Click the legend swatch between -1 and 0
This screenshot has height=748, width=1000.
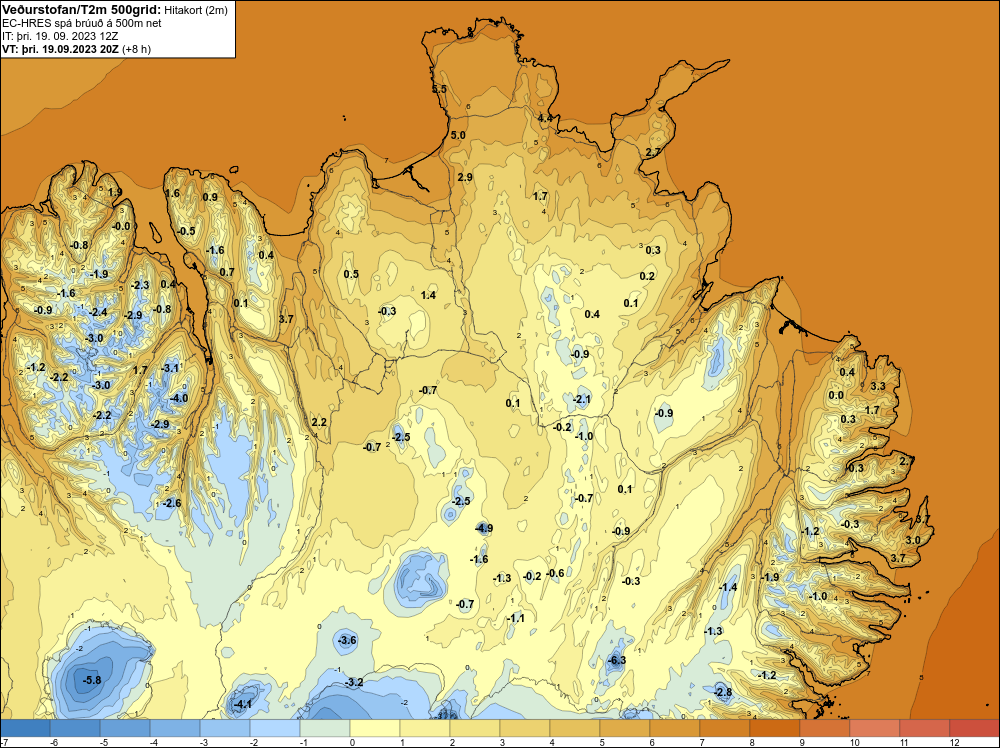tap(325, 728)
